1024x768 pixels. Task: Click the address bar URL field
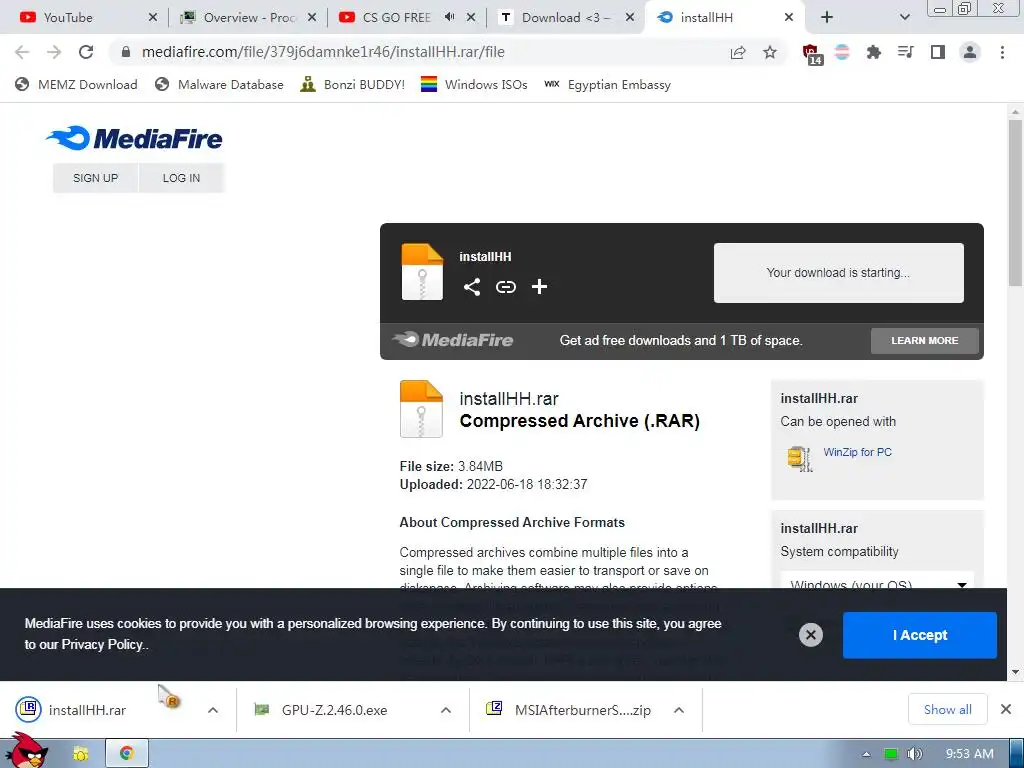418,52
